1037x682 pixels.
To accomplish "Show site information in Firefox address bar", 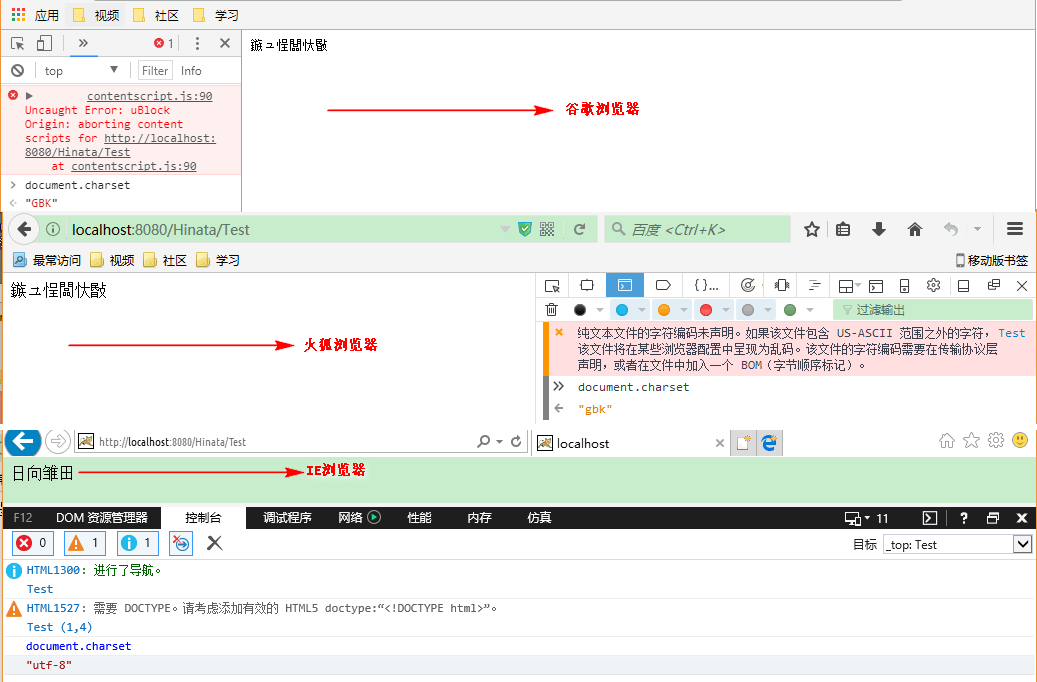I will [x=53, y=230].
